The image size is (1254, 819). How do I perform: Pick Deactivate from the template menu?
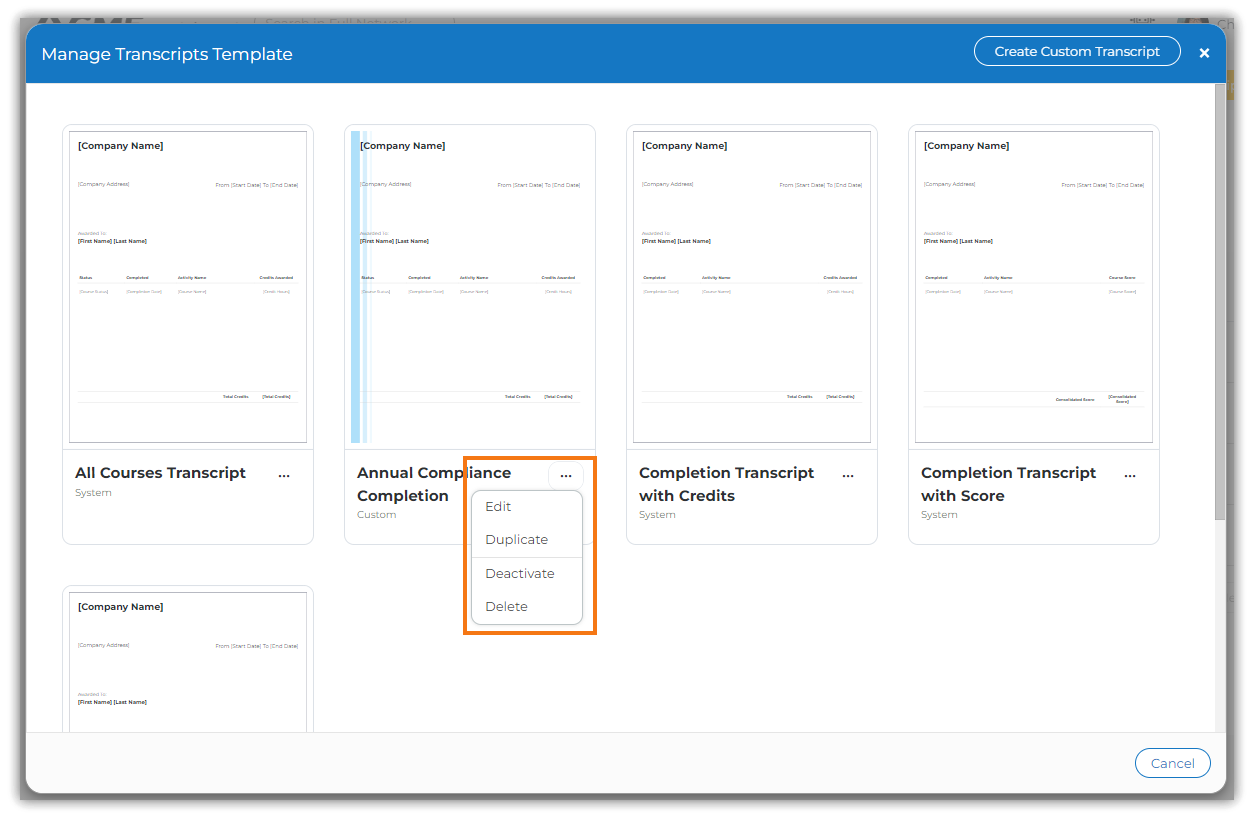click(519, 574)
